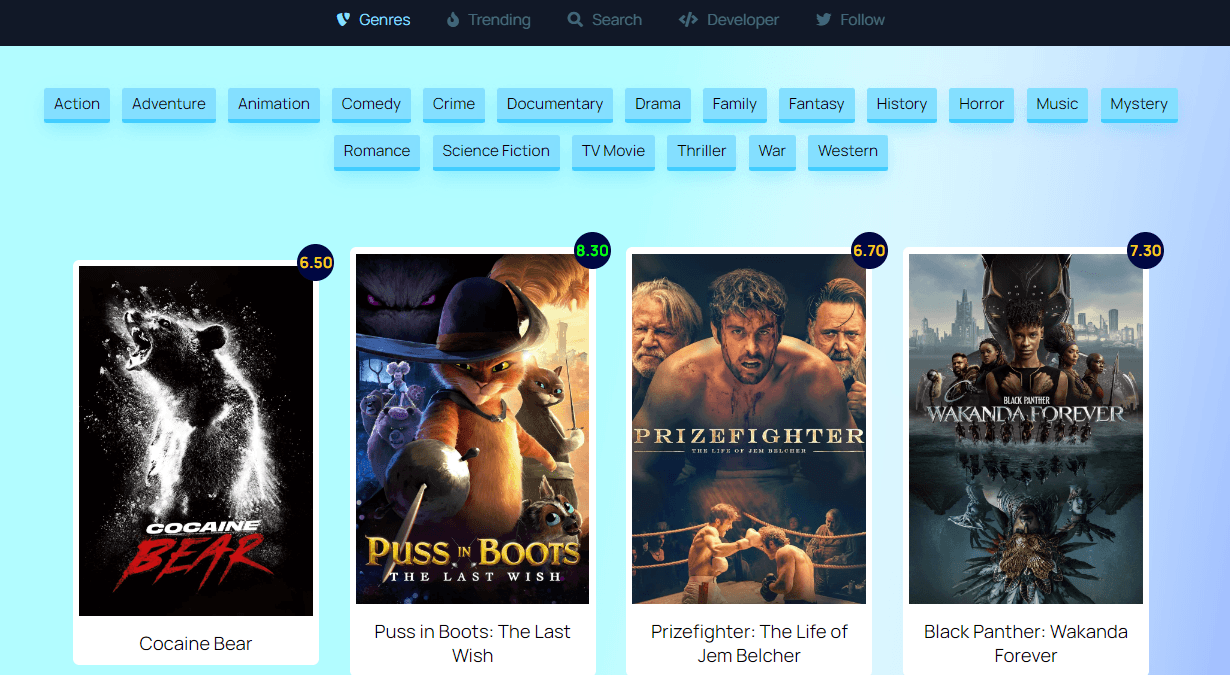Select the Western genre

pos(847,151)
